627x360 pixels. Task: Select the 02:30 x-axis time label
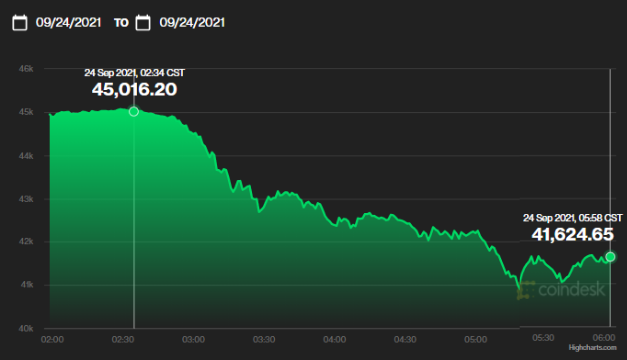[123, 340]
